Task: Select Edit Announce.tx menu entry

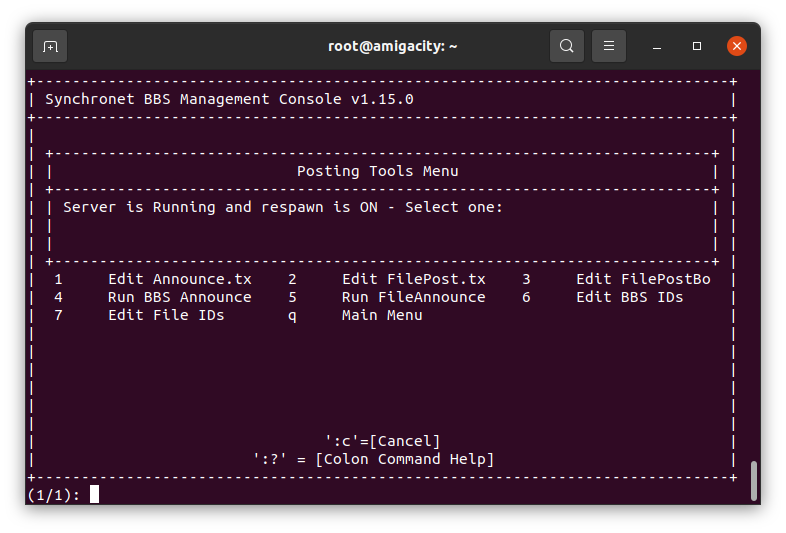Action: (x=179, y=279)
